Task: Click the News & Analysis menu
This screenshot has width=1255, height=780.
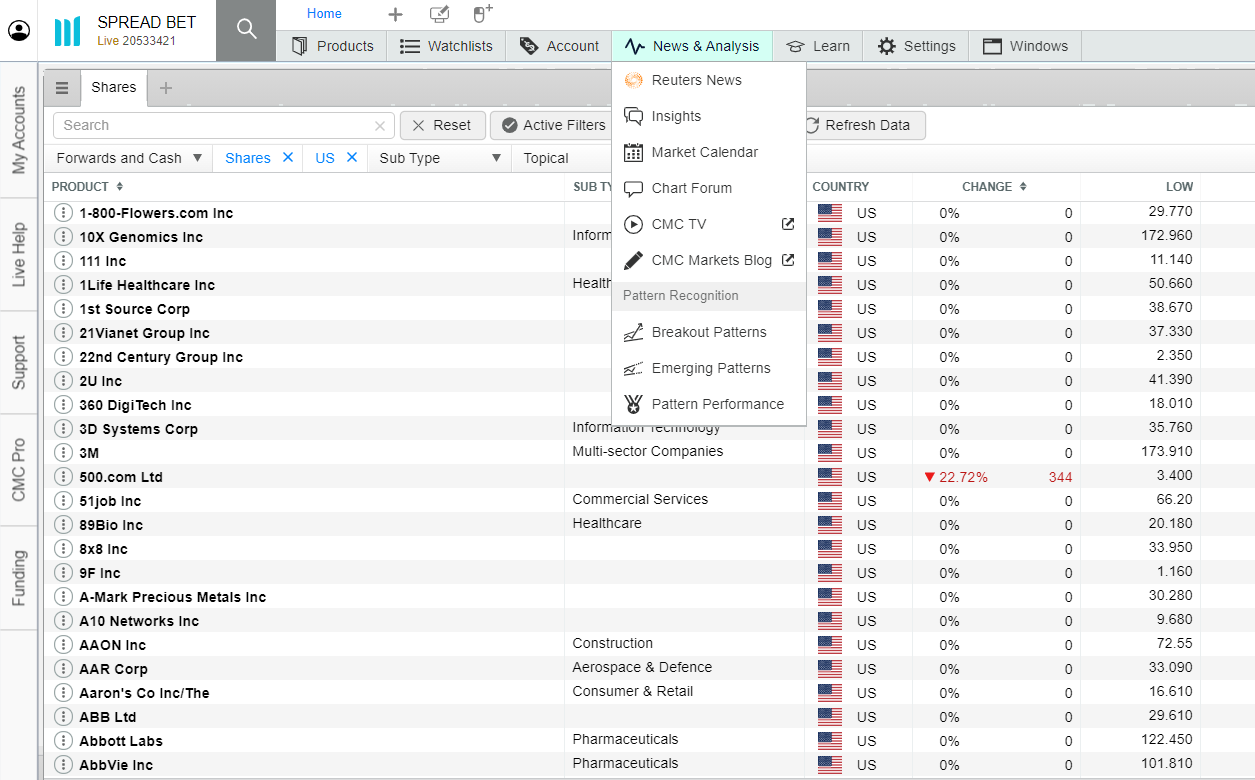Action: coord(692,46)
